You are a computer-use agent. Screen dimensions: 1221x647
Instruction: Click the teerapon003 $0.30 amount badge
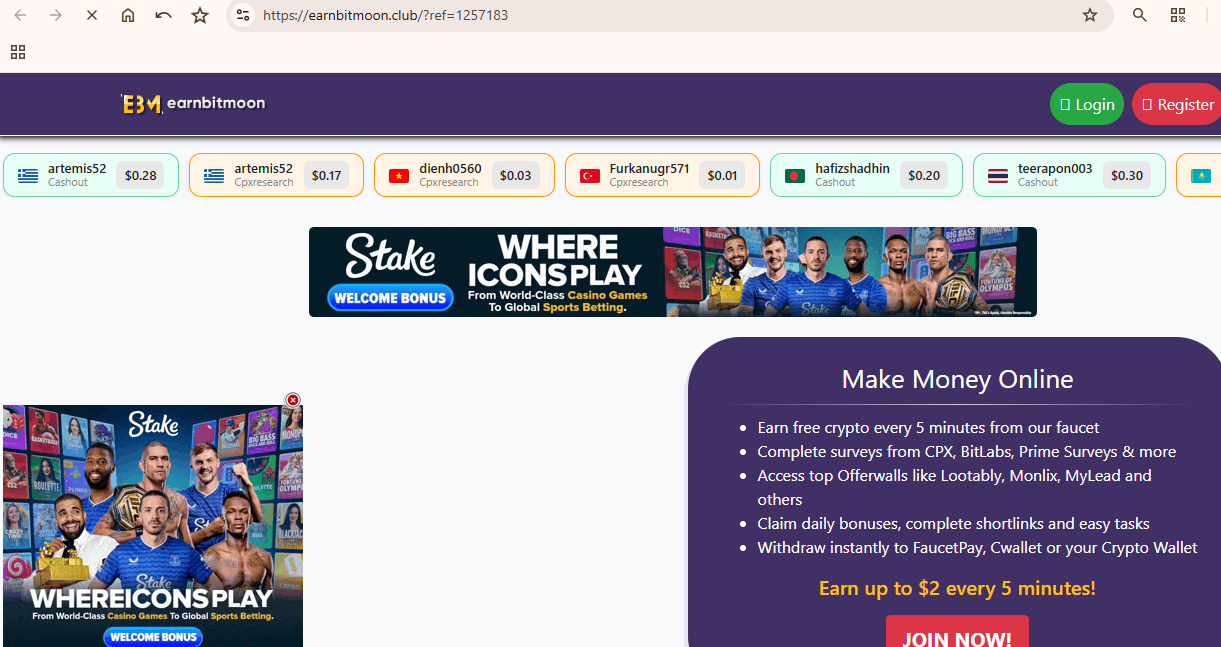(1127, 176)
